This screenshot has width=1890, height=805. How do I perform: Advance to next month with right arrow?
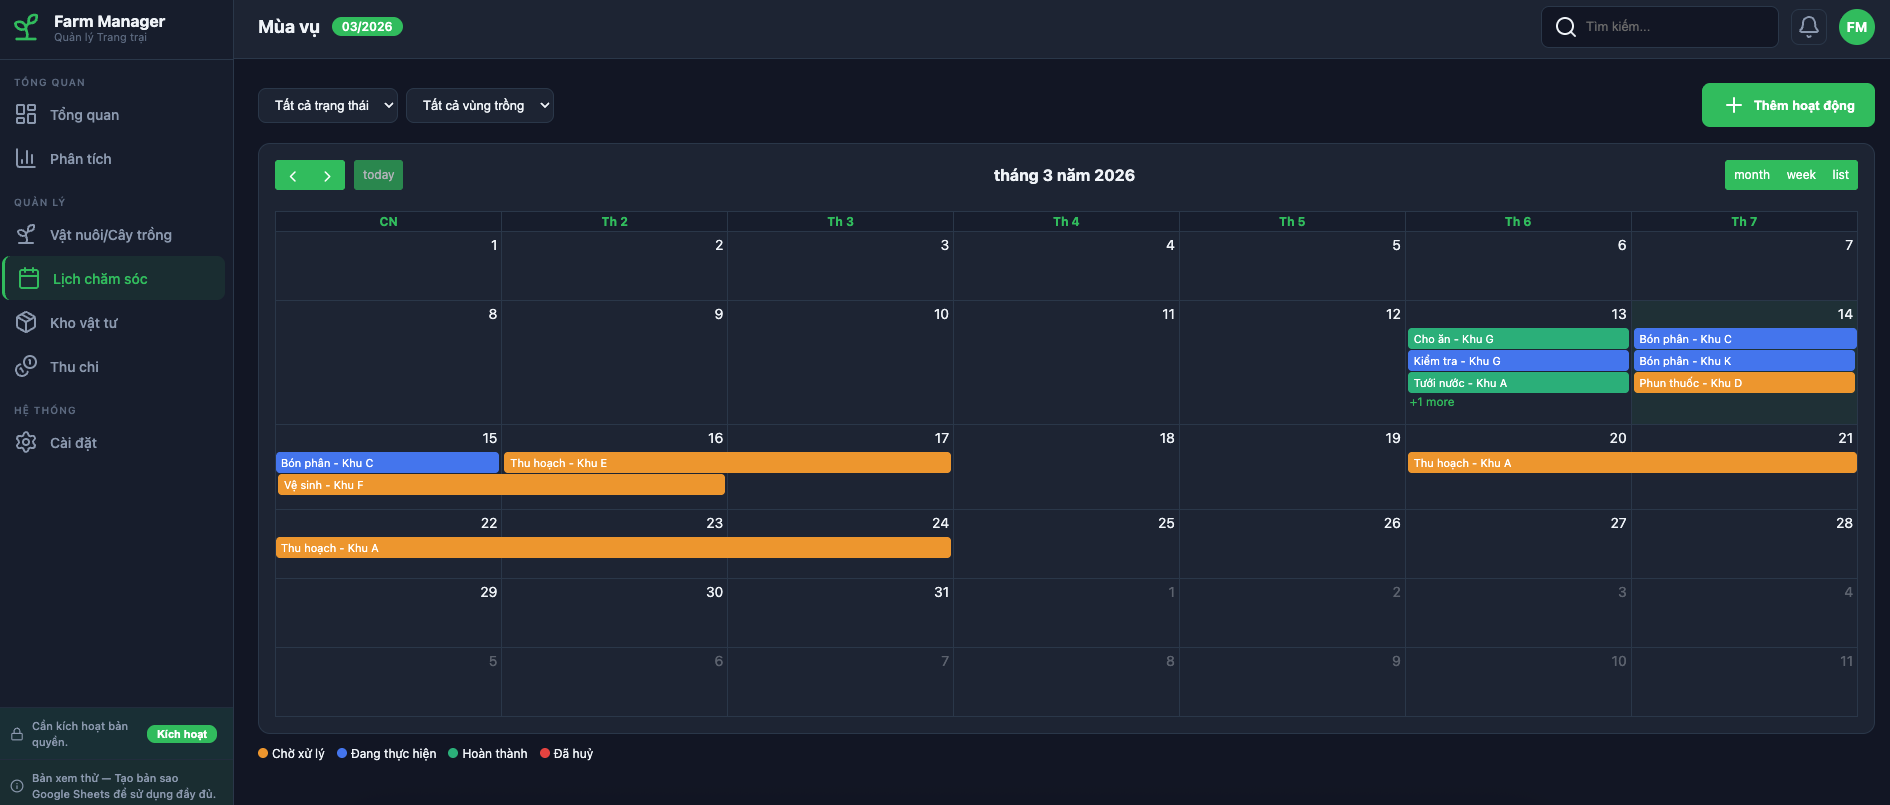327,175
